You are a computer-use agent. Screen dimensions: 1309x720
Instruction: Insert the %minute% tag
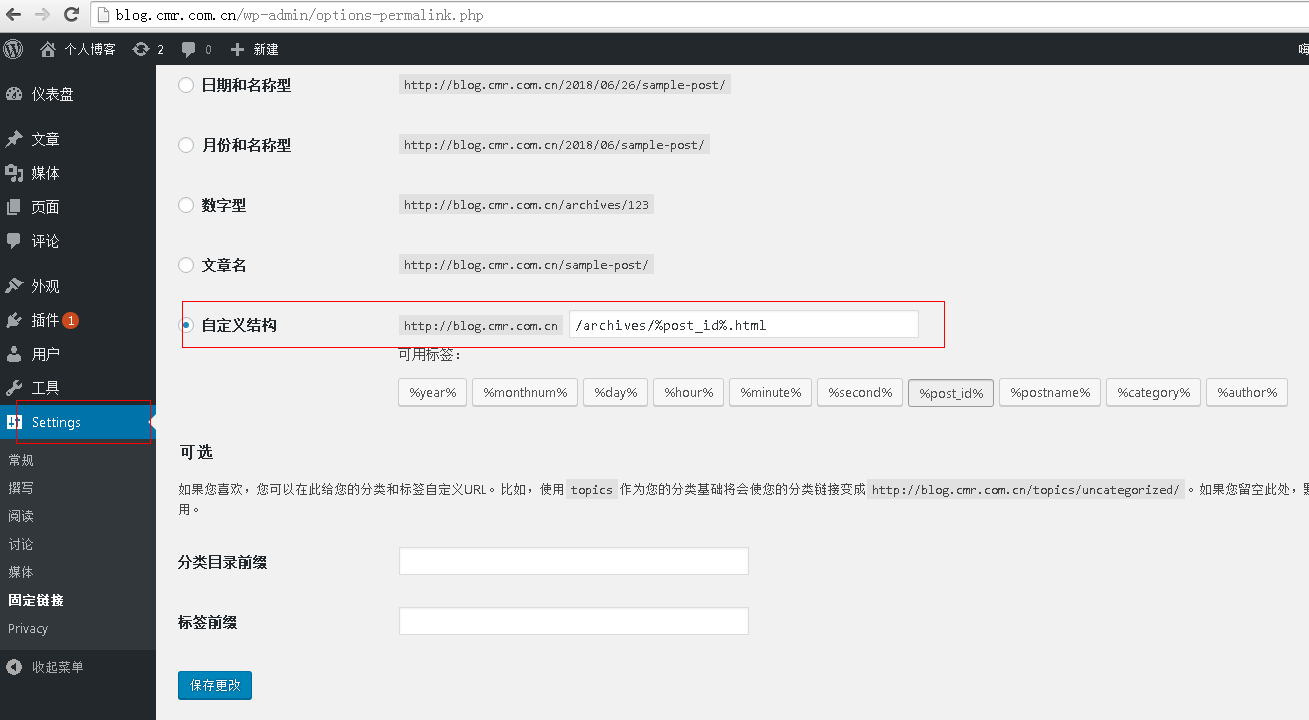(771, 392)
